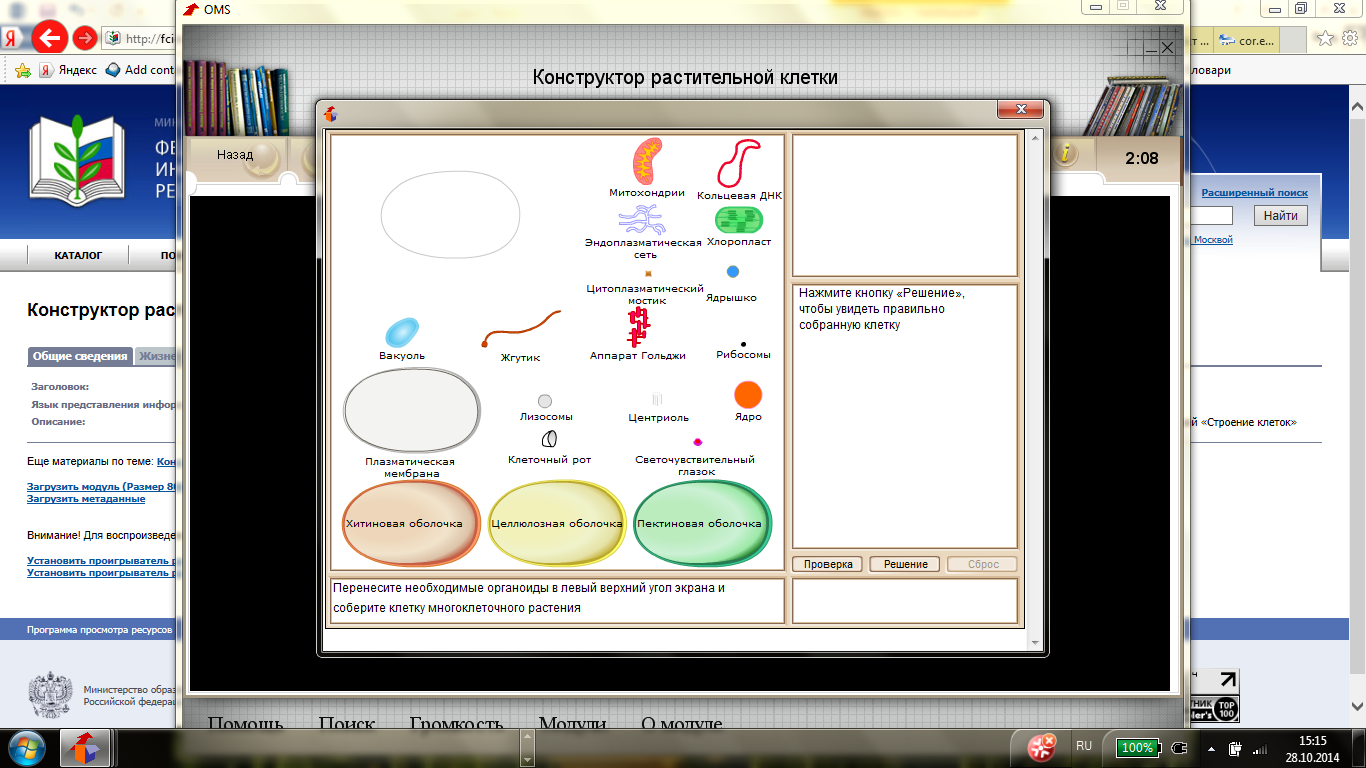Screen dimensions: 1366x768
Task: Select the Жгутик flagellum icon
Action: [x=521, y=328]
